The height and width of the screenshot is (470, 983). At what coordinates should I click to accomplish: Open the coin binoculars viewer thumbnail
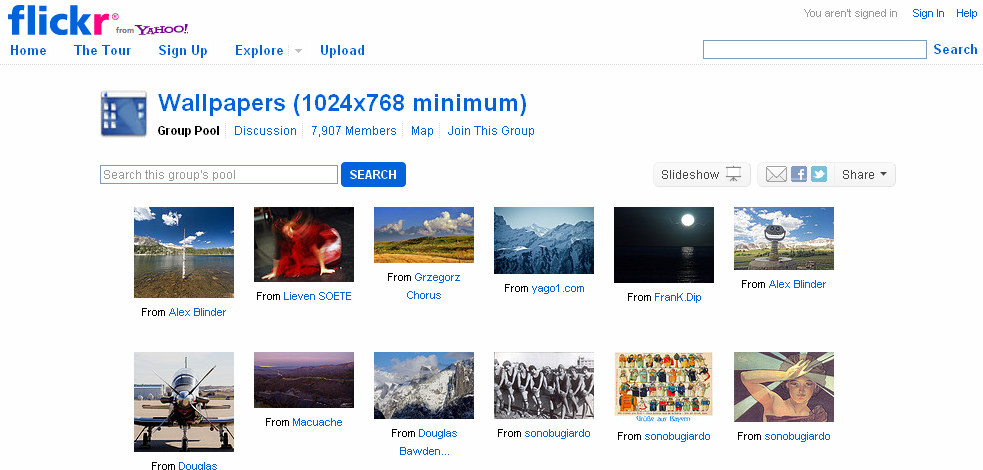784,238
